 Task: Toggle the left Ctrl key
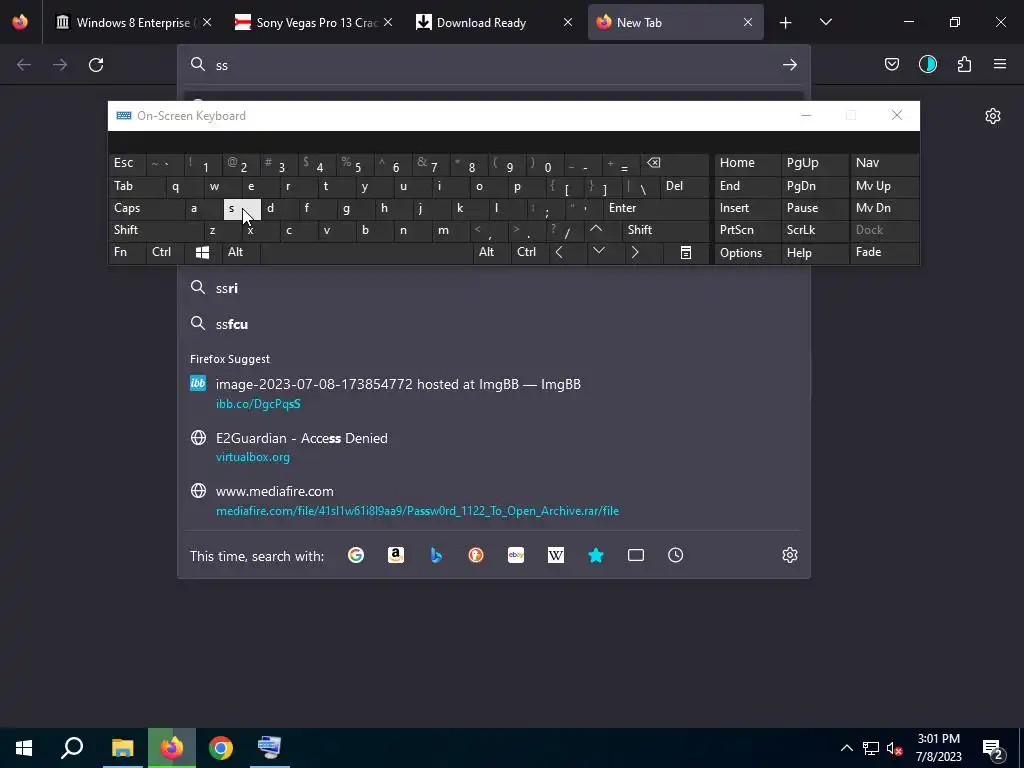[165, 253]
